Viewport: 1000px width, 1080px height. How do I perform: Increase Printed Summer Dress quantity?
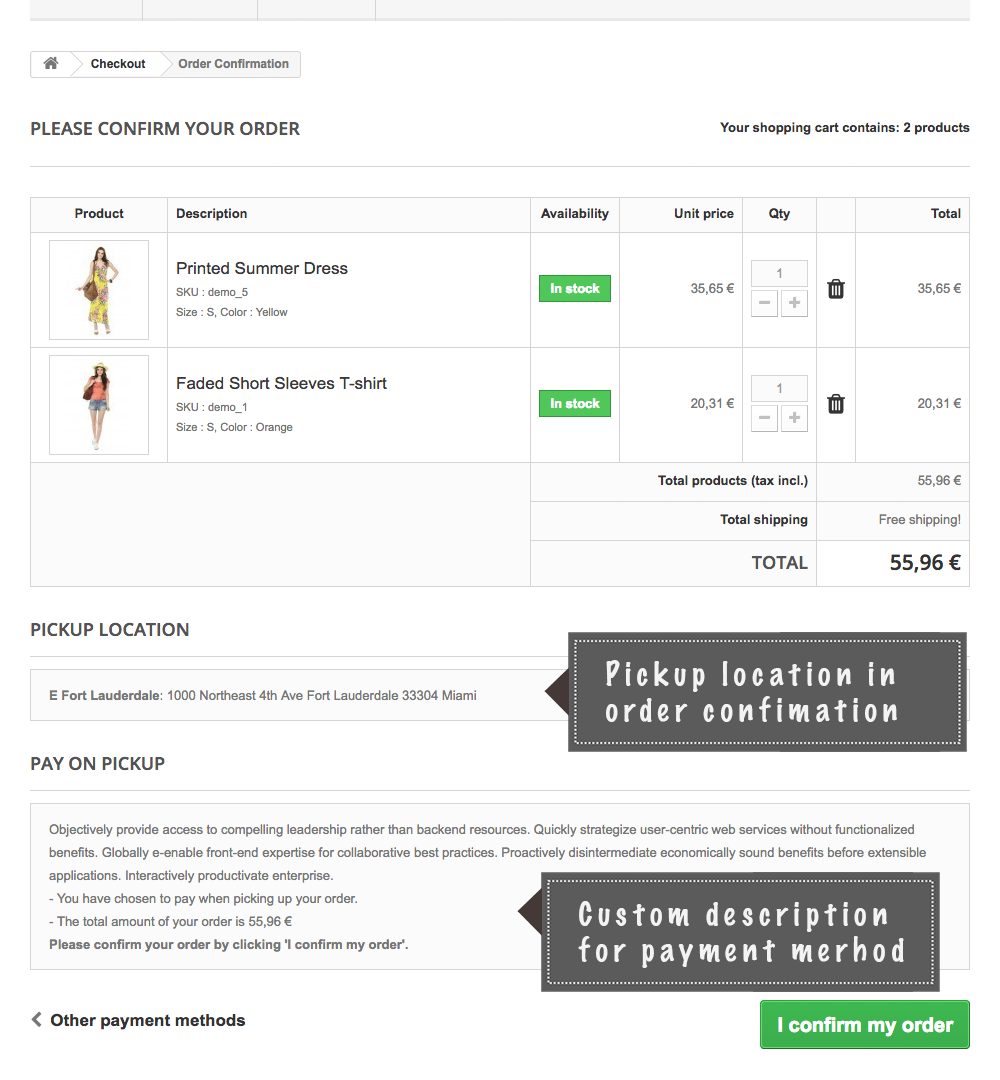click(x=794, y=303)
